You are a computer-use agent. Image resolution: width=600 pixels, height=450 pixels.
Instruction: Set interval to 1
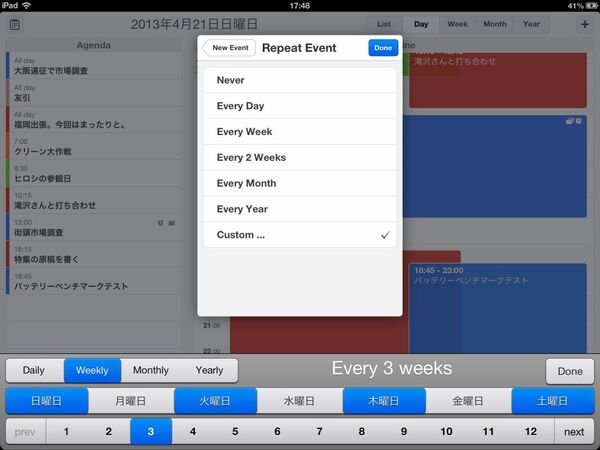[67, 432]
